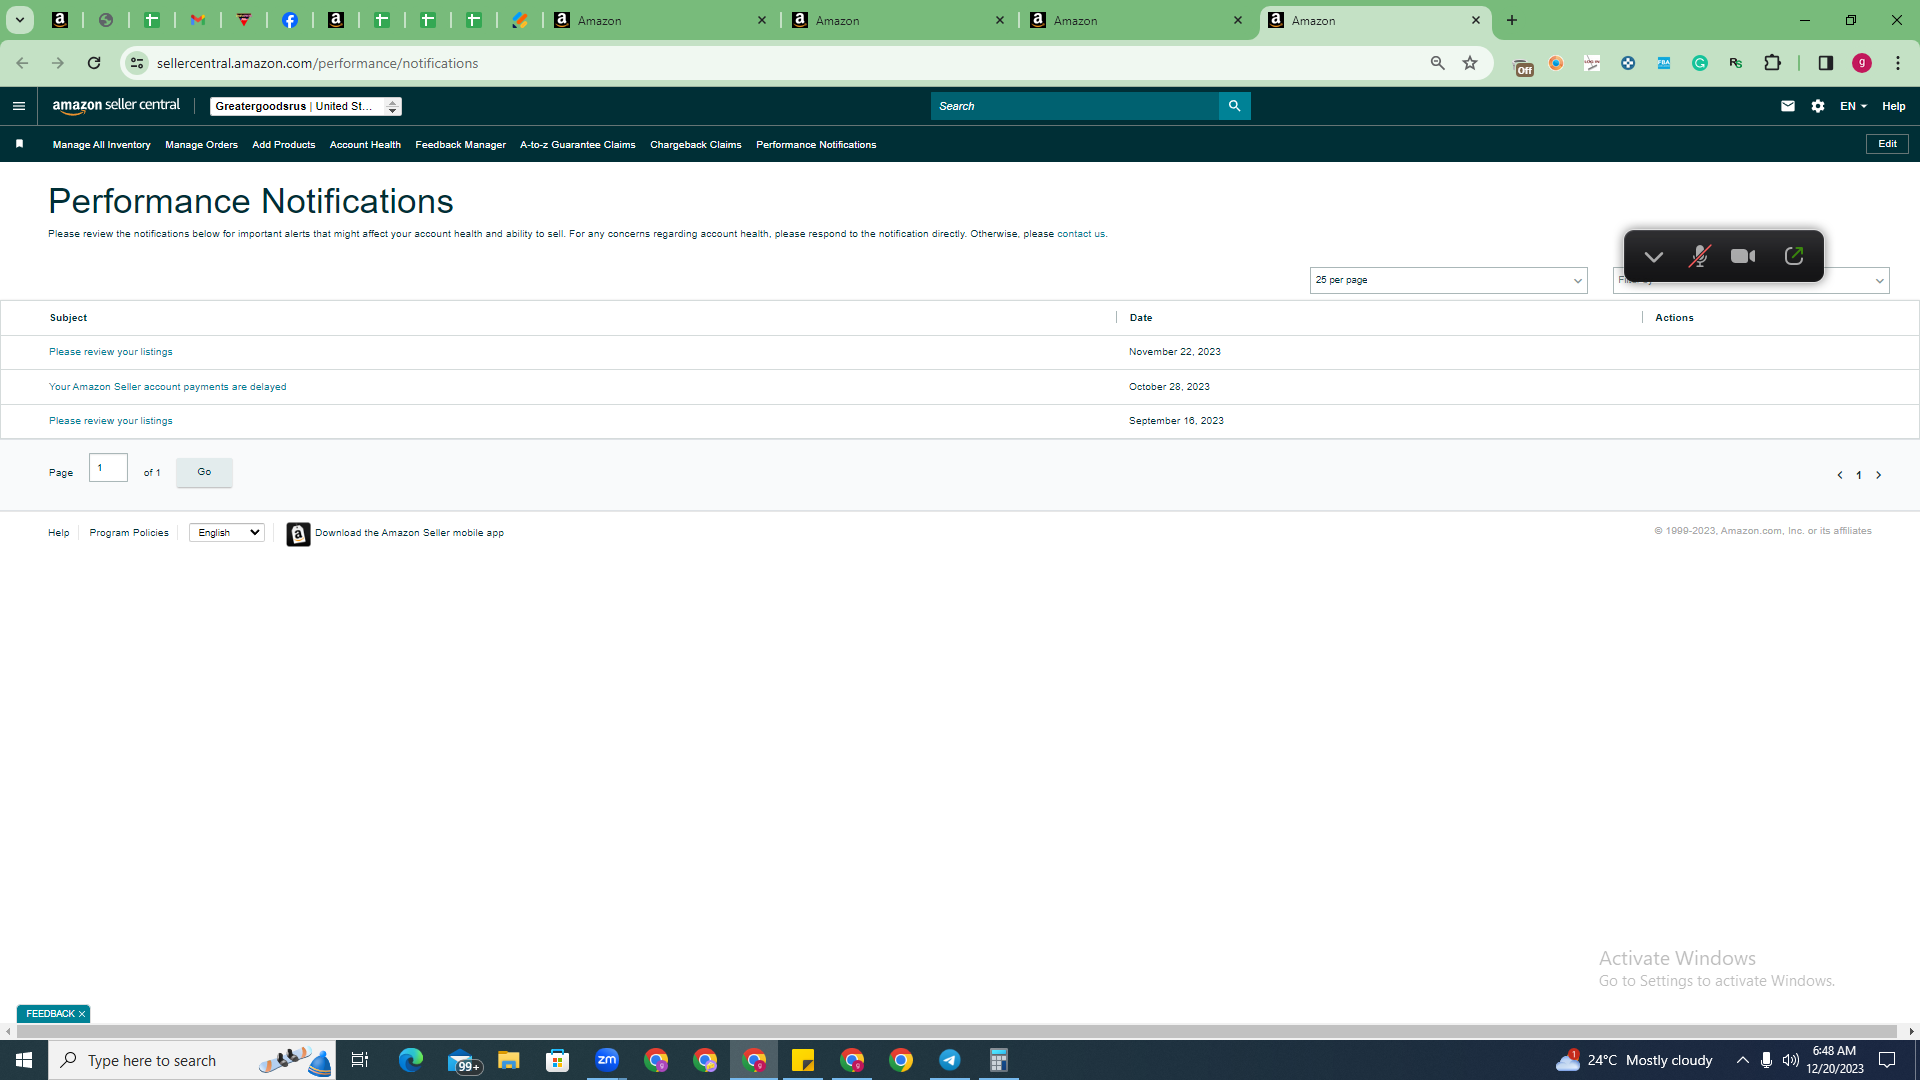
Task: Switch to the pinned Facebook tab
Action: click(290, 20)
